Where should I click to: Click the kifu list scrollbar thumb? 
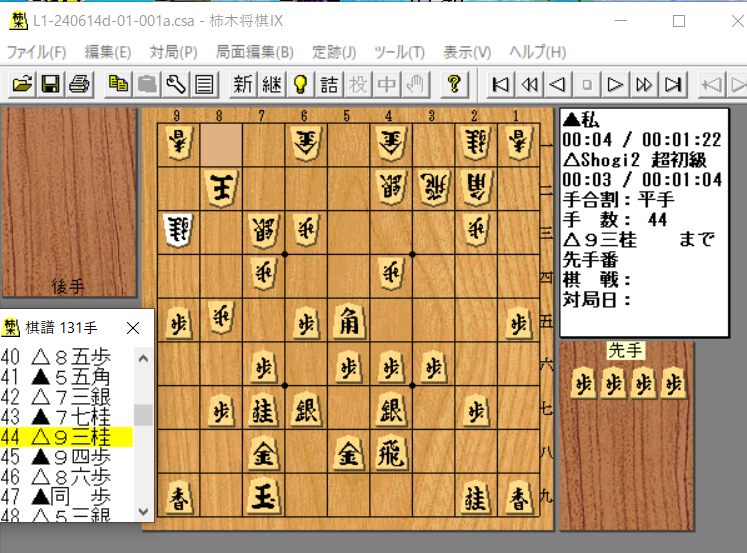pos(143,415)
